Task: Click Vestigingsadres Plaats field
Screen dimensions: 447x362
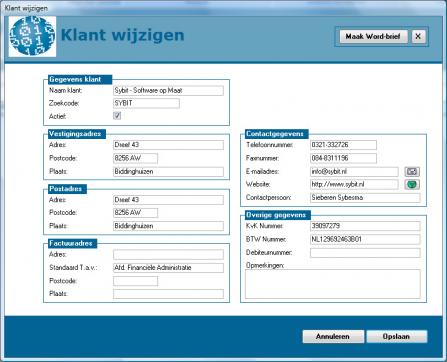Action: pyautogui.click(x=168, y=172)
